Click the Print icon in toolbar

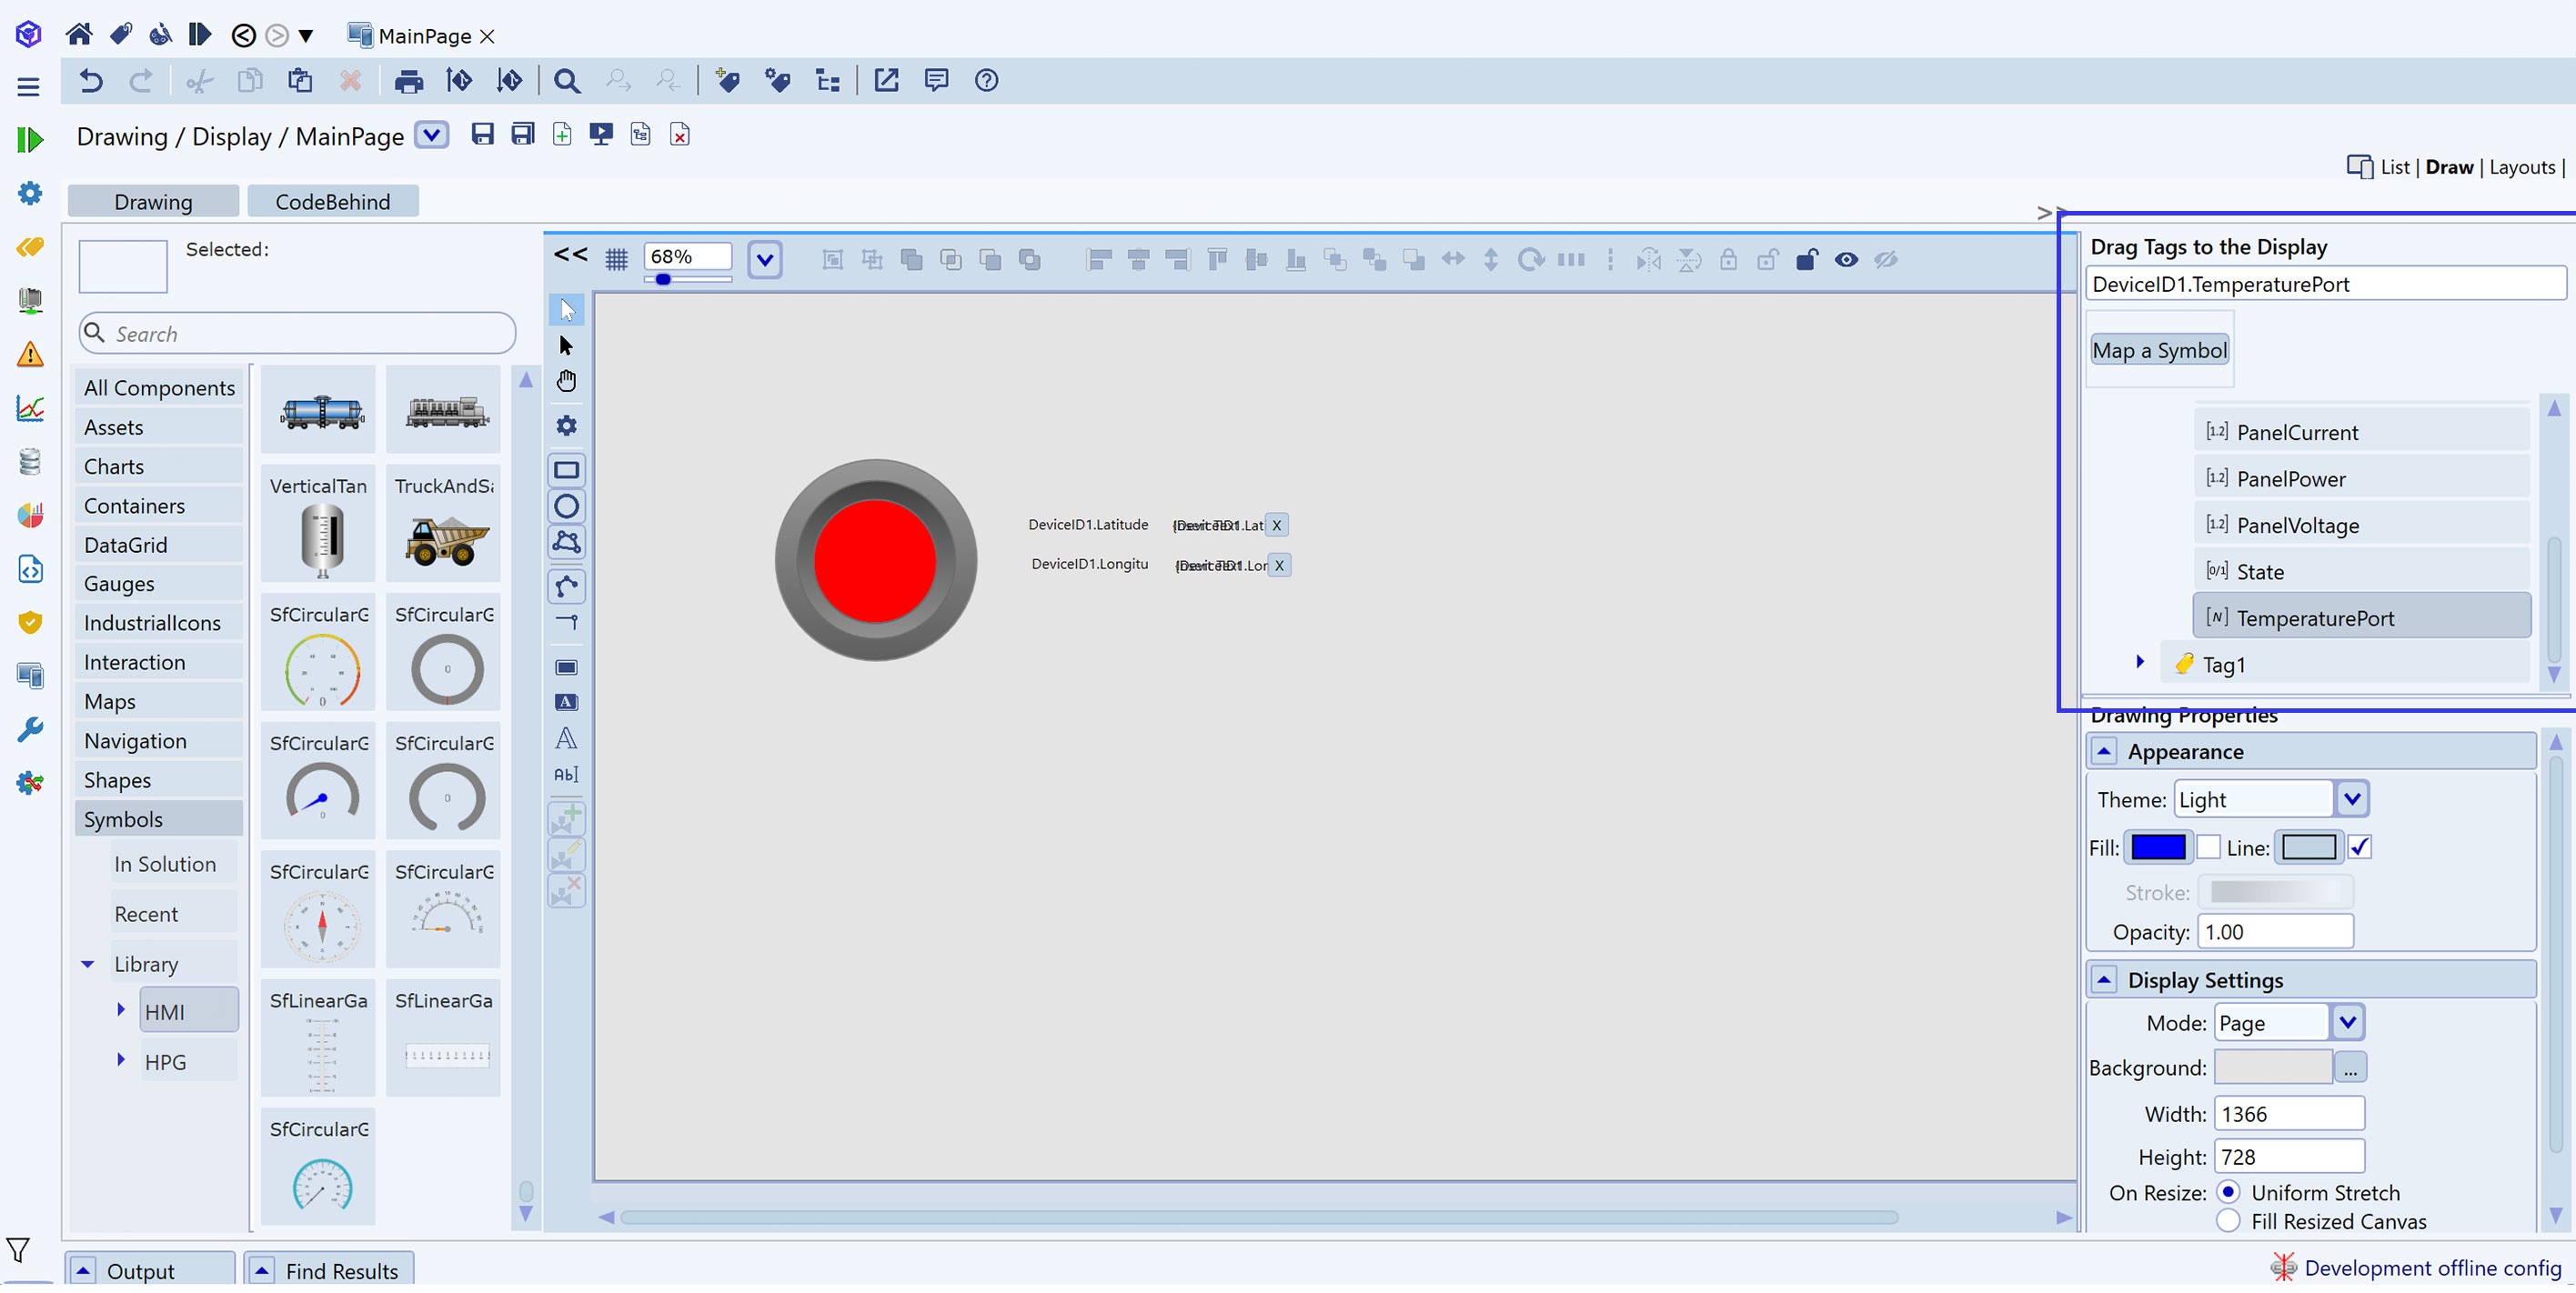(408, 81)
